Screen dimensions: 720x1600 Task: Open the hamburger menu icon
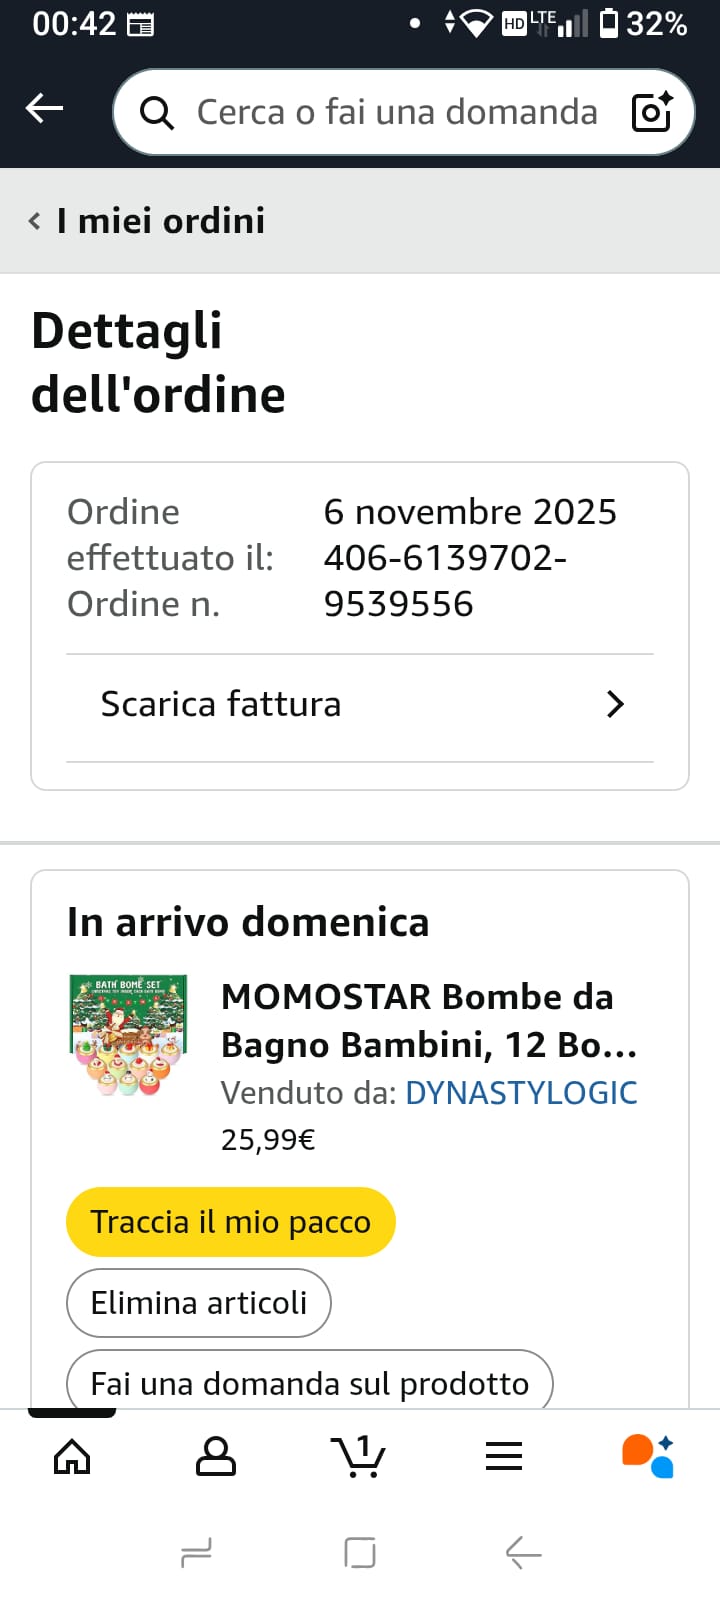coord(504,1457)
